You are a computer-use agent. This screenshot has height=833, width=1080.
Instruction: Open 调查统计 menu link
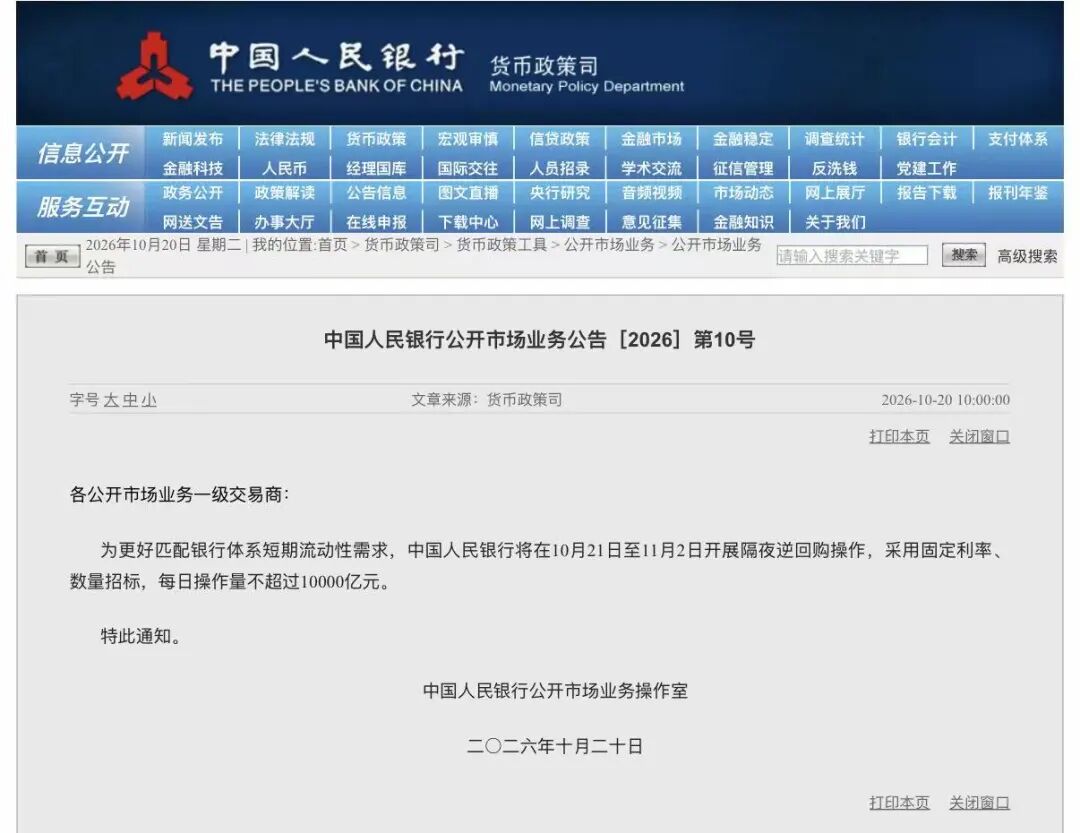click(834, 139)
